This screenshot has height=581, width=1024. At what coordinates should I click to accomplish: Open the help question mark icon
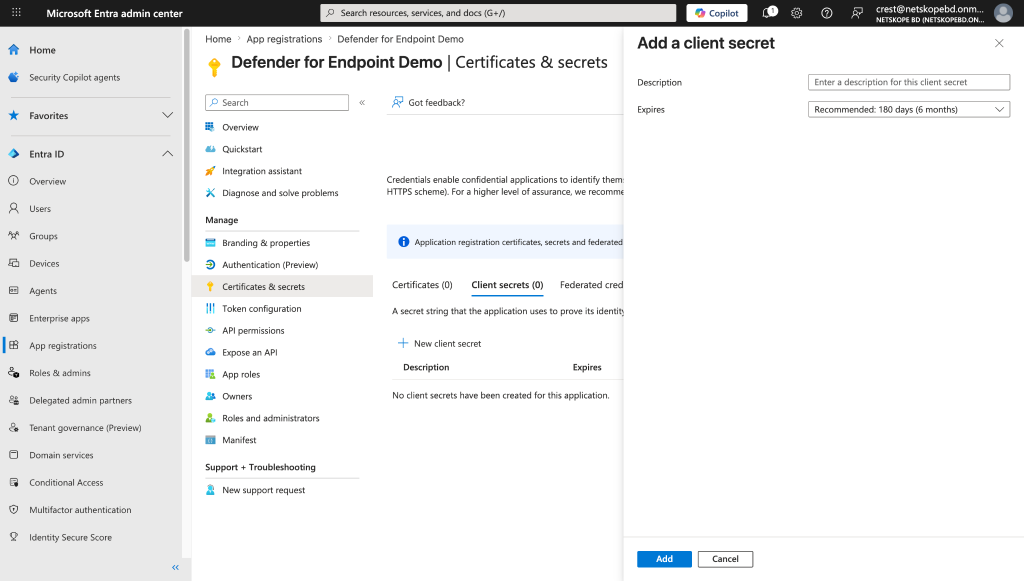pos(827,13)
